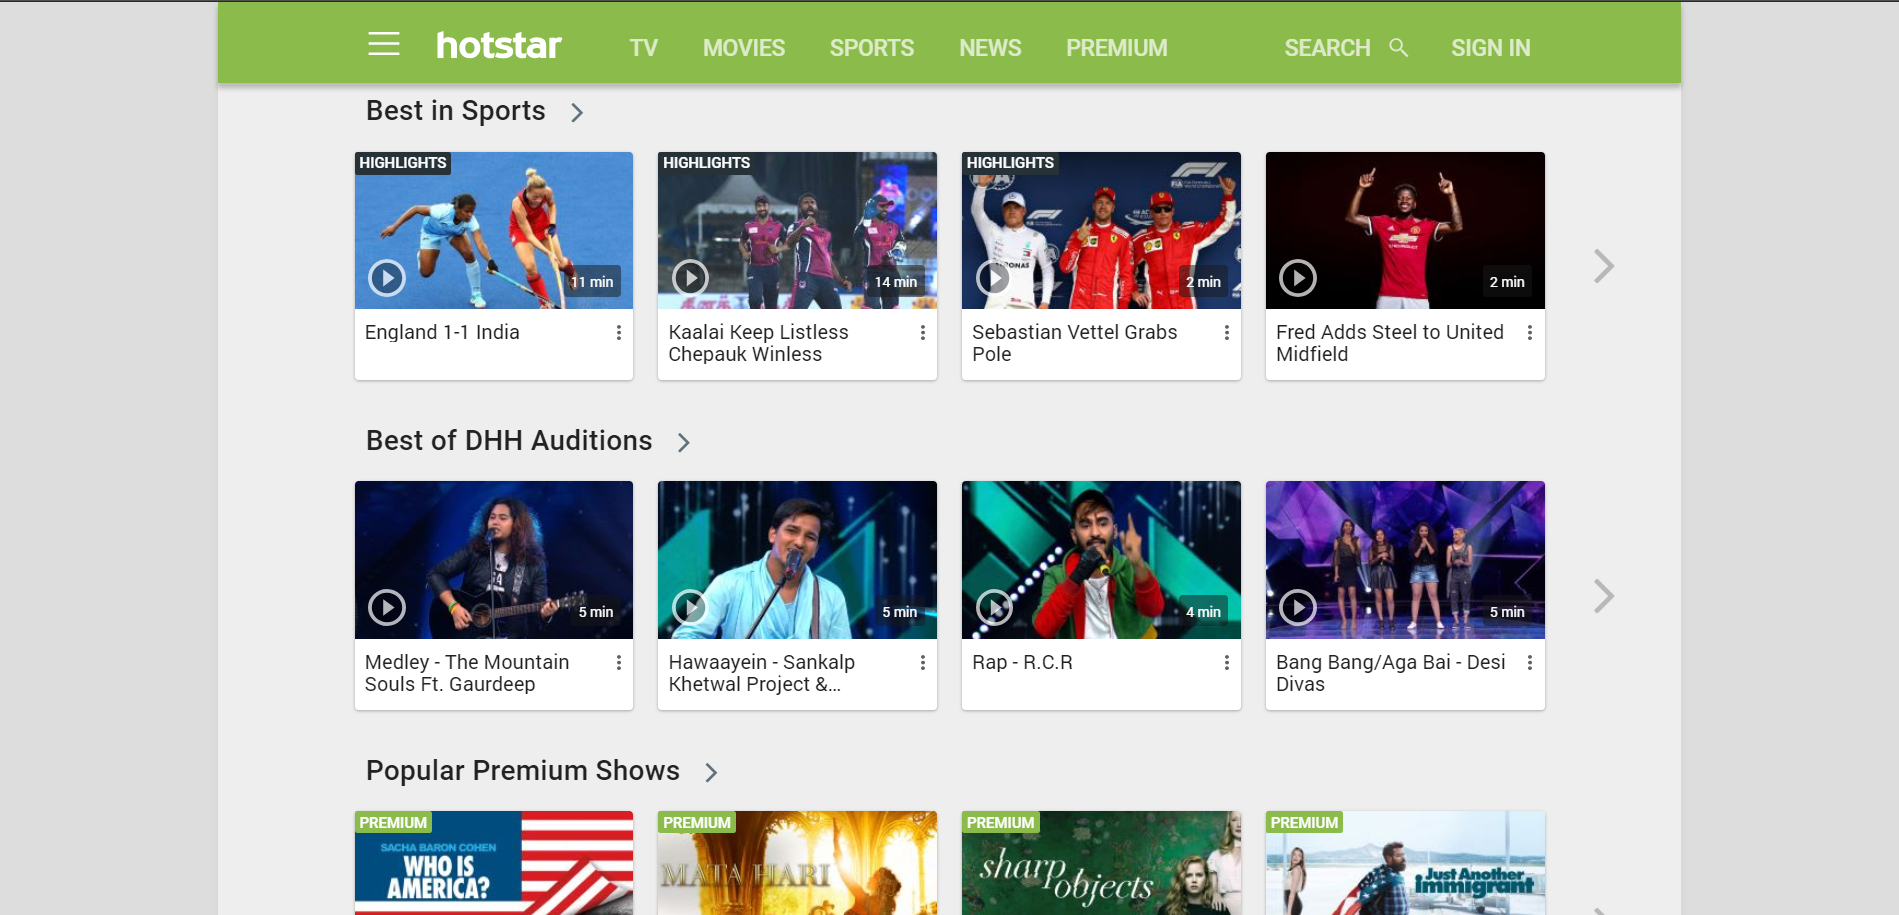Open options for Hawaayein Sankalp Khetwal card
1899x915 pixels.
[923, 663]
